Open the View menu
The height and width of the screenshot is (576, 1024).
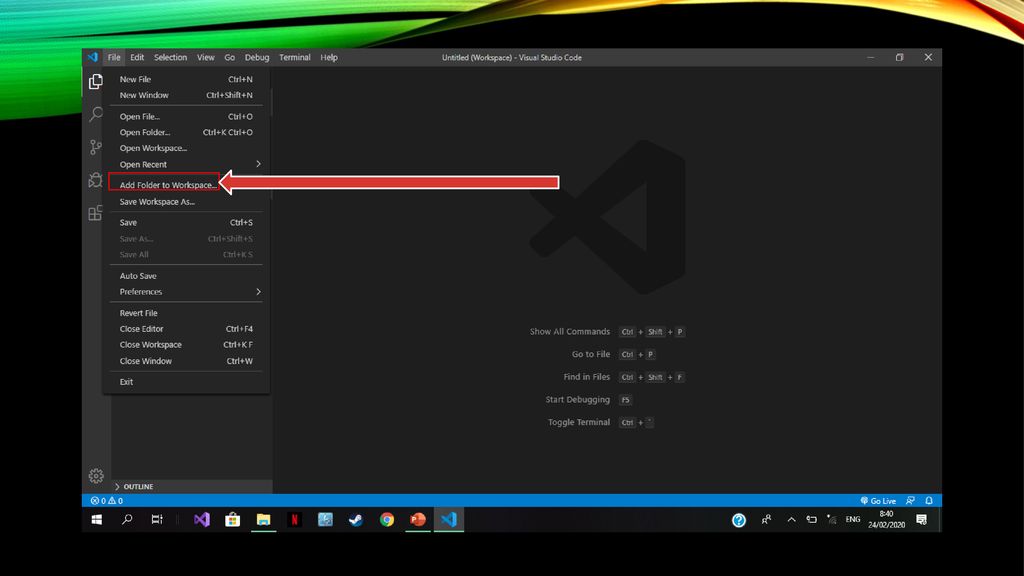point(206,57)
